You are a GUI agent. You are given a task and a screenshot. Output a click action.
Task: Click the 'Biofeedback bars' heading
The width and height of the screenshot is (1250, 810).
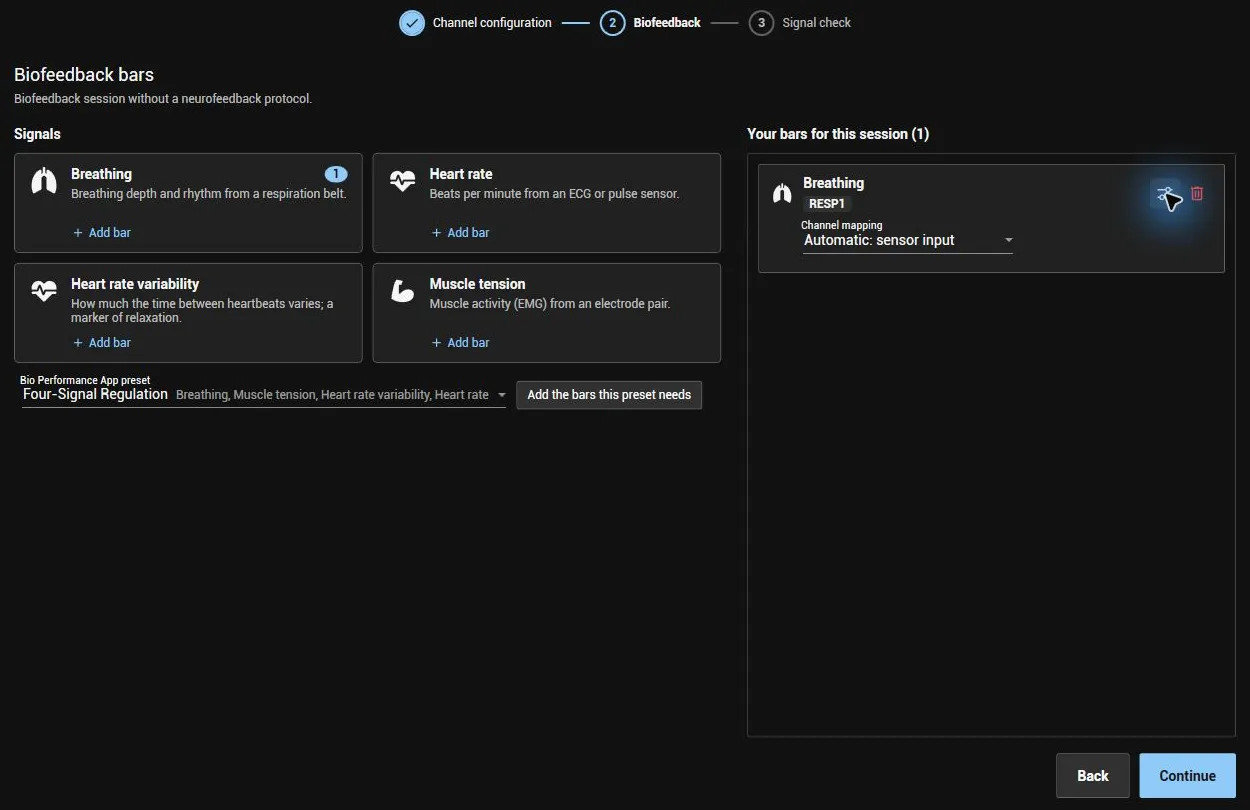(x=84, y=75)
